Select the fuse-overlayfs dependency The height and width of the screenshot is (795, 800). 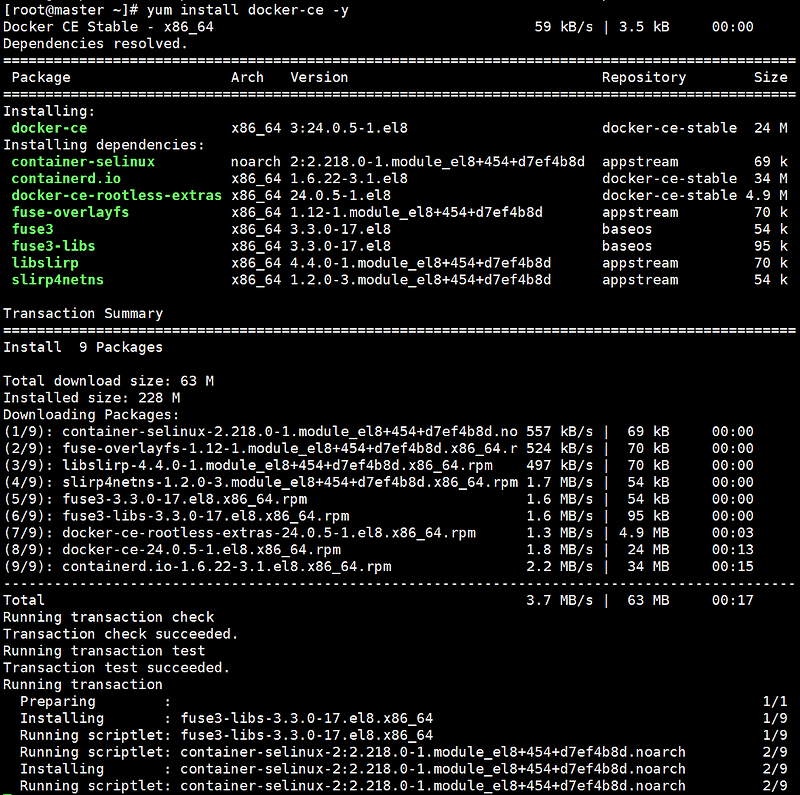click(x=70, y=212)
